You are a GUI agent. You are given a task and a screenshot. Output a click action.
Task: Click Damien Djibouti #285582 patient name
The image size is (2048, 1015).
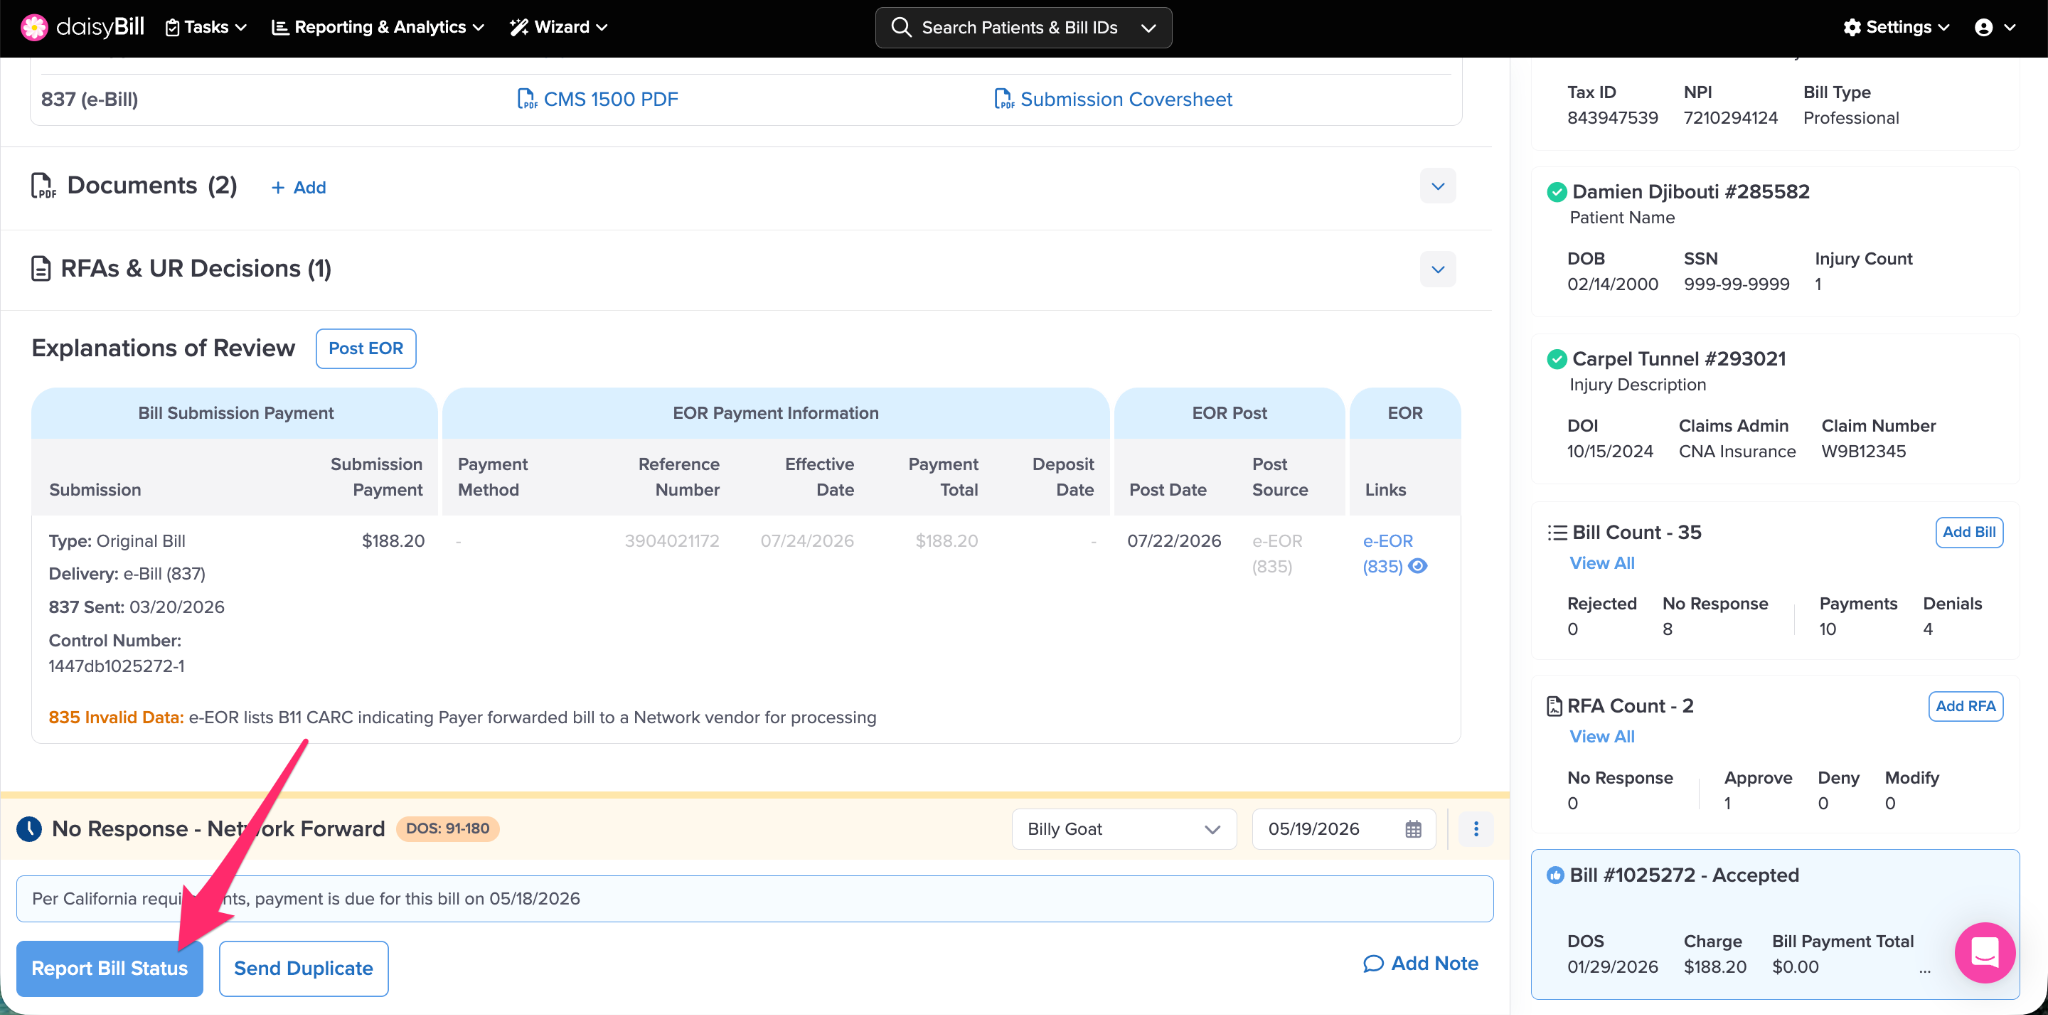tap(1691, 192)
